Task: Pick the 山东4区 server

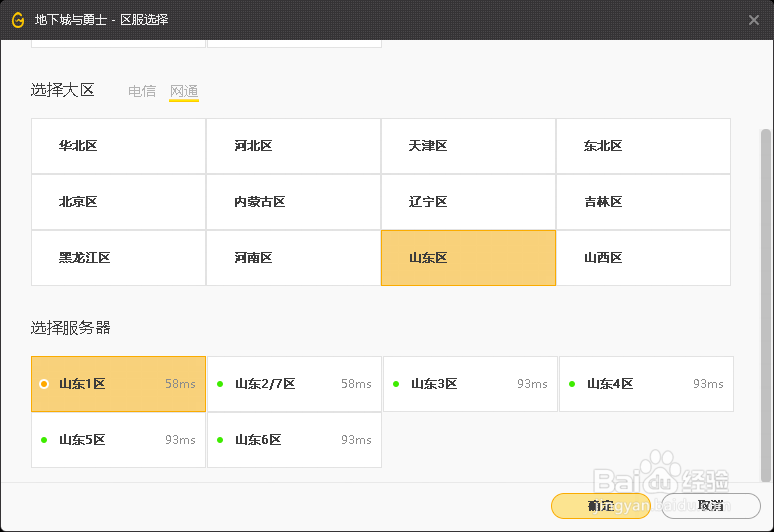Action: point(646,384)
